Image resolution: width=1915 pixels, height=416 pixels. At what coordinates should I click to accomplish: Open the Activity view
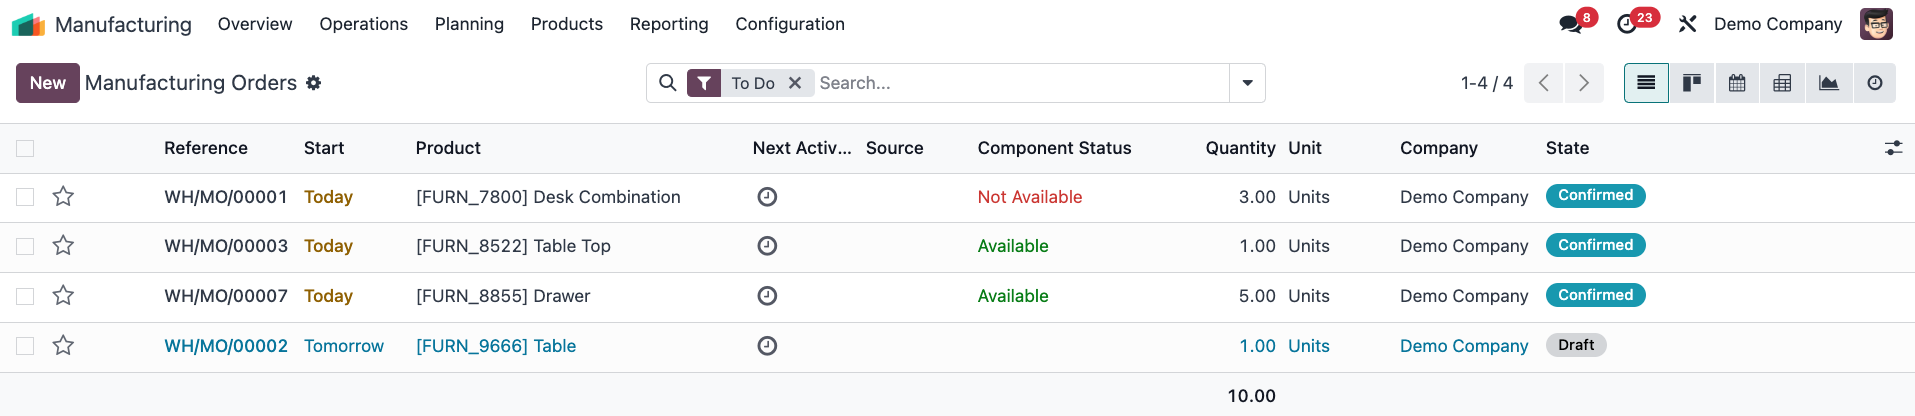coord(1875,83)
